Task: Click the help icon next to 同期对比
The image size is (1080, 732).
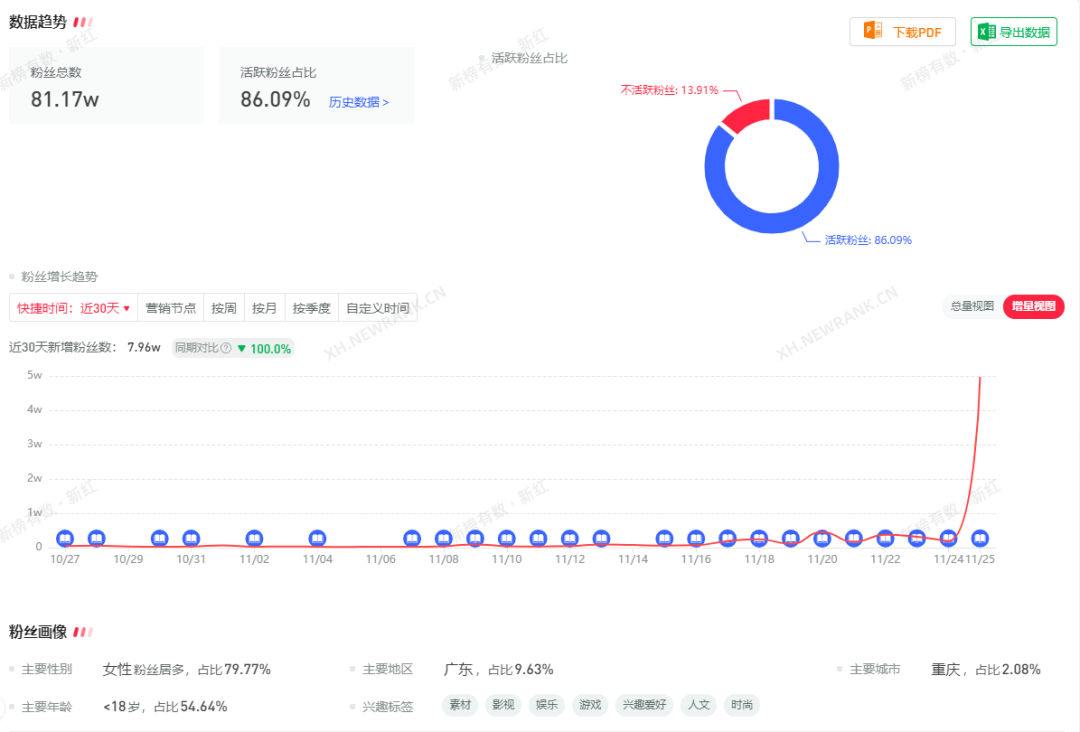Action: click(226, 349)
